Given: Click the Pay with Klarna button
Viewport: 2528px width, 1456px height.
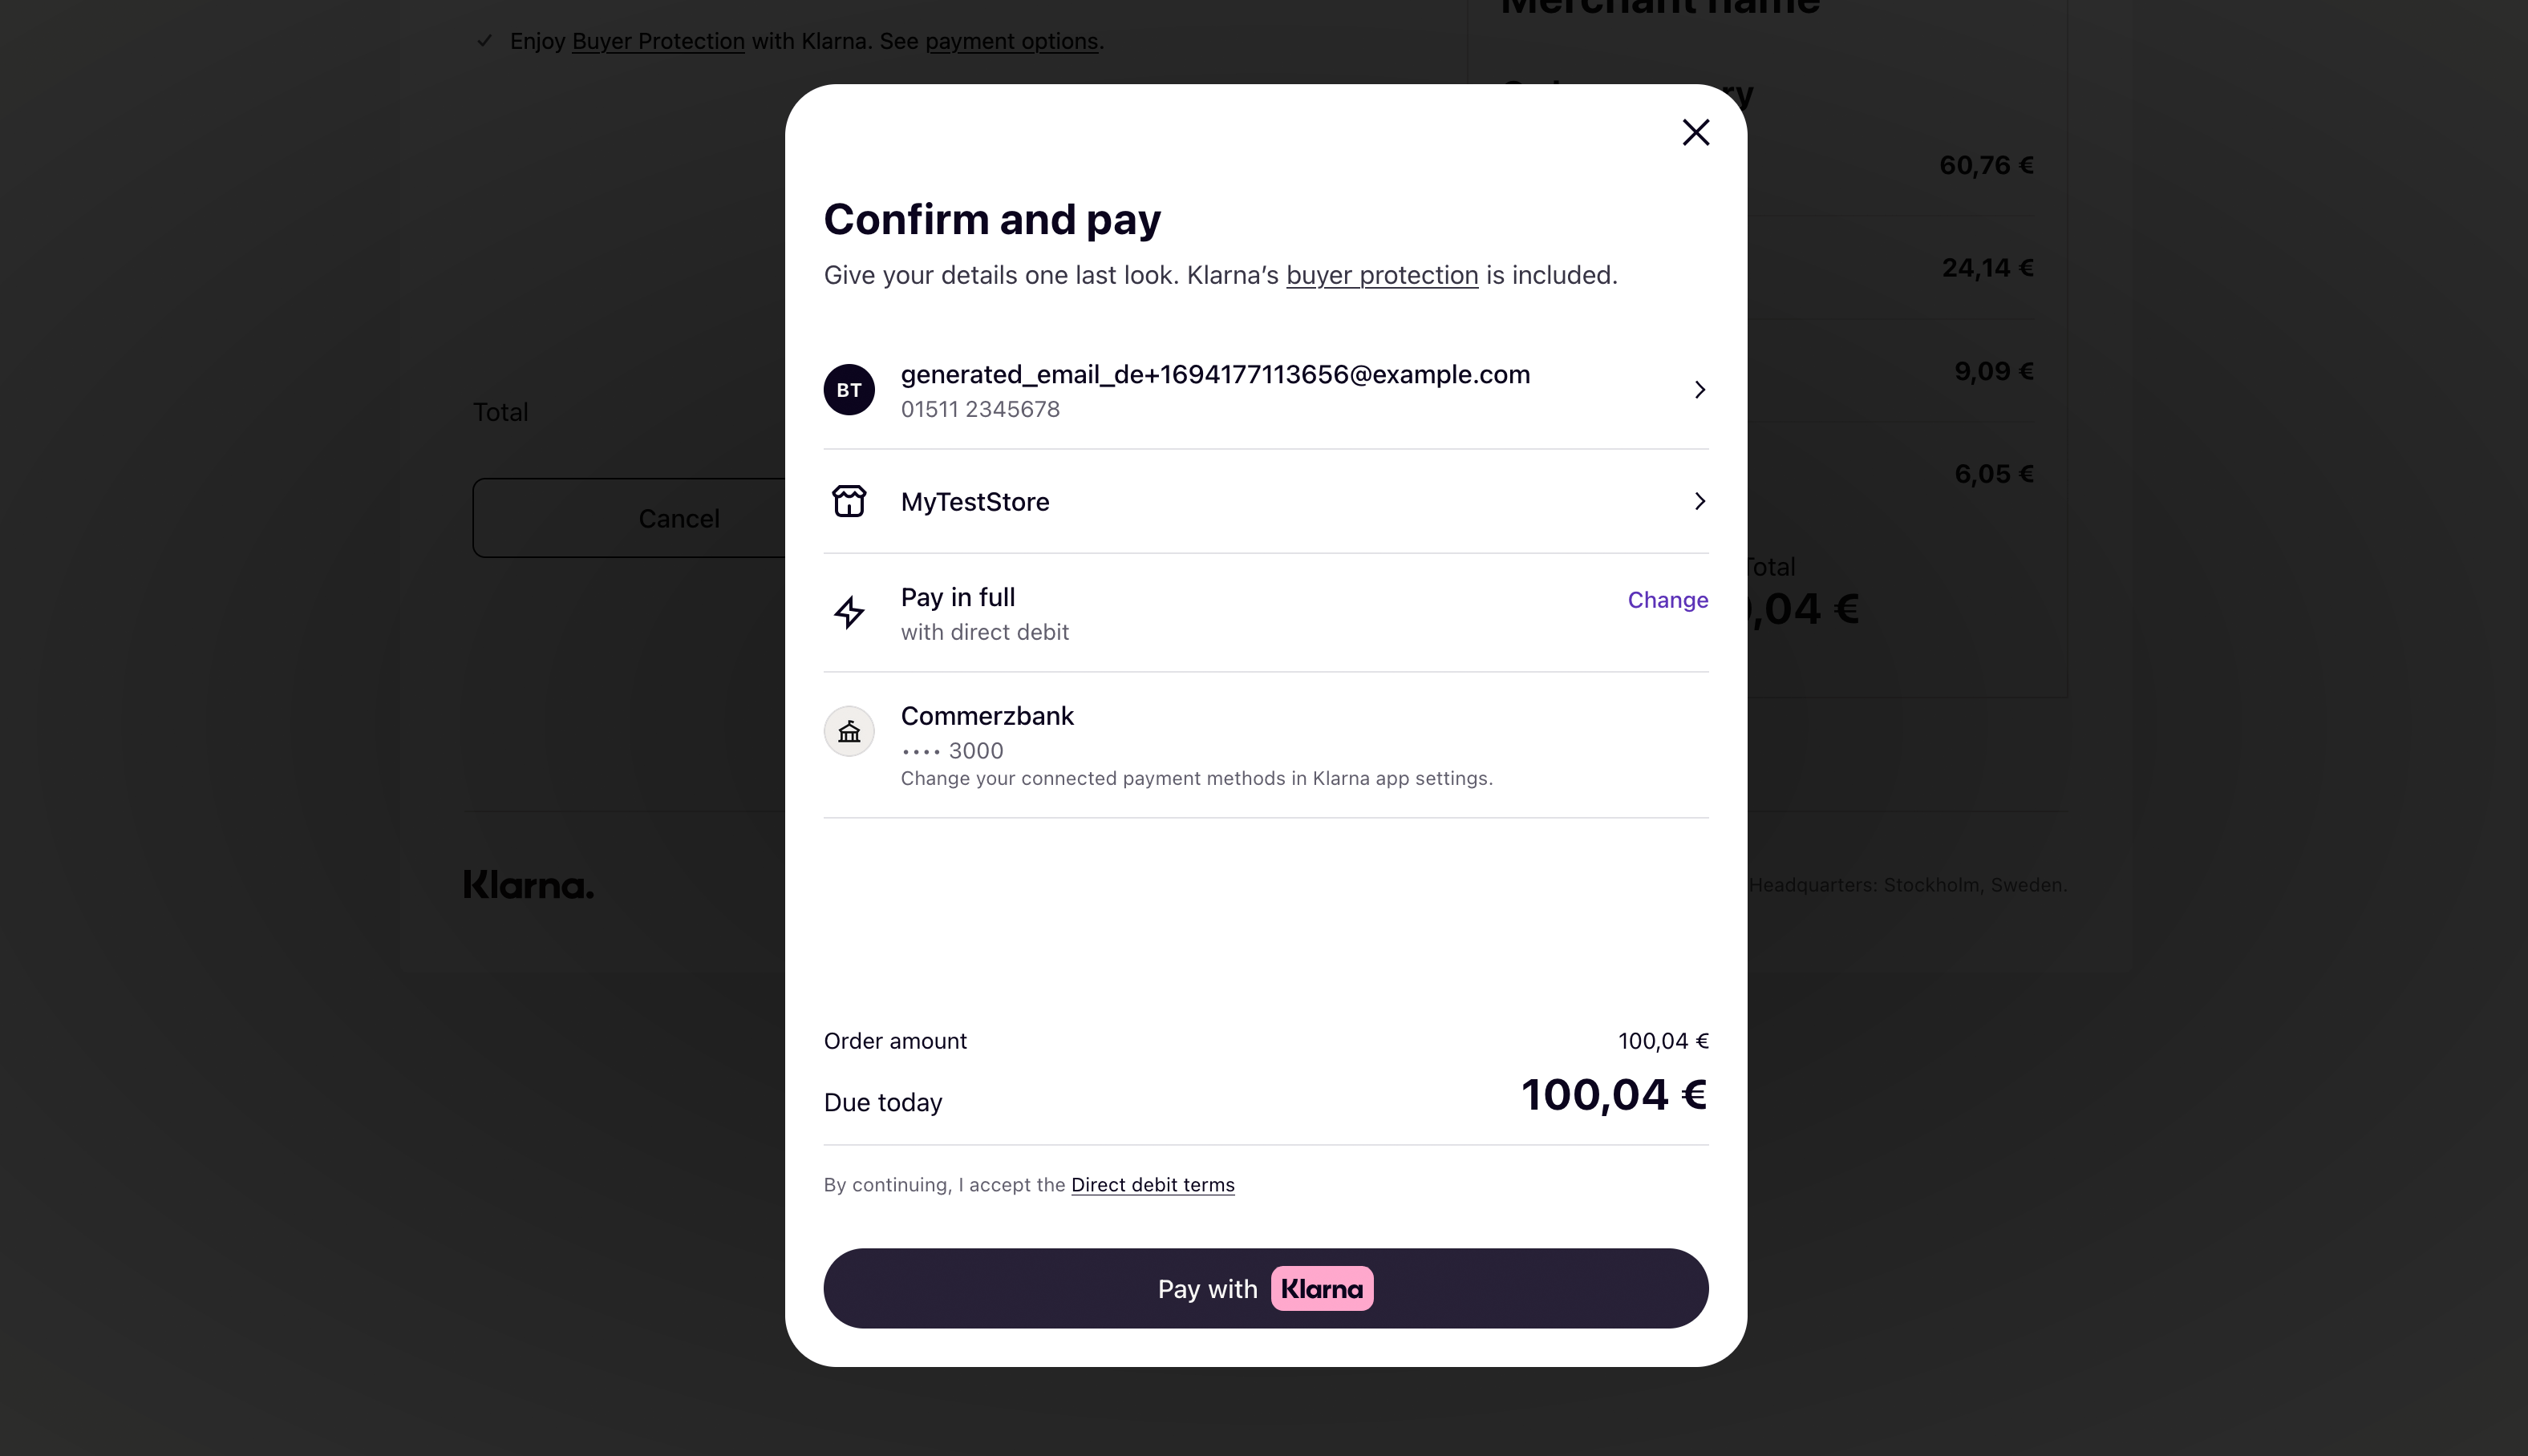Looking at the screenshot, I should (x=1266, y=1289).
